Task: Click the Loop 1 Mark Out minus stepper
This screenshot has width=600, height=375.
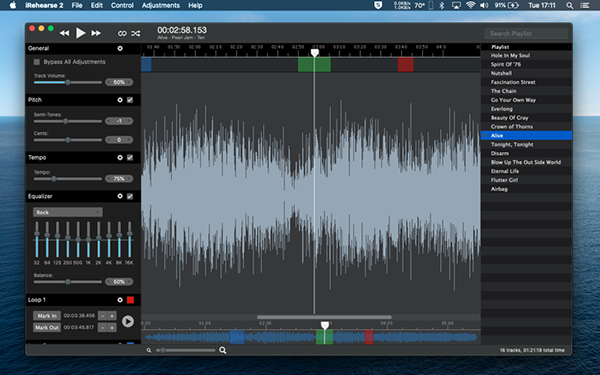Action: click(103, 328)
